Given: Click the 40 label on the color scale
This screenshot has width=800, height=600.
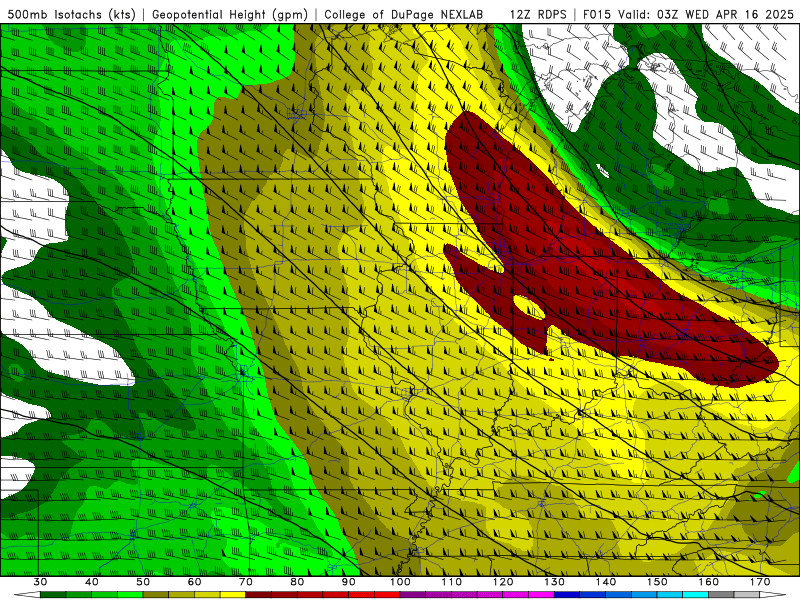Looking at the screenshot, I should 92,582.
